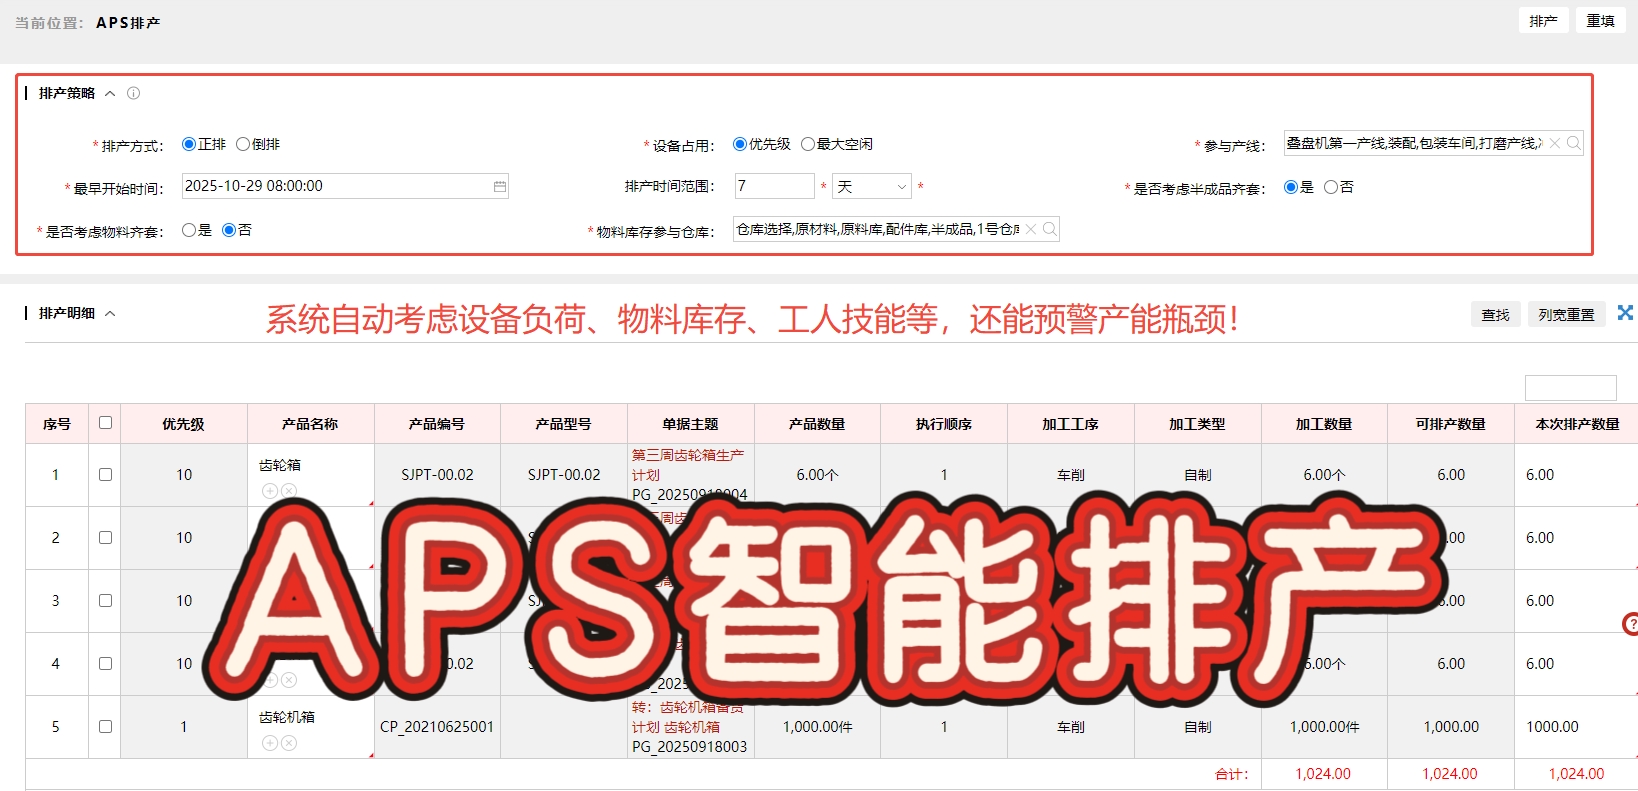This screenshot has height=791, width=1638.
Task: Click the info icon beside 排产策略
Action: point(133,93)
